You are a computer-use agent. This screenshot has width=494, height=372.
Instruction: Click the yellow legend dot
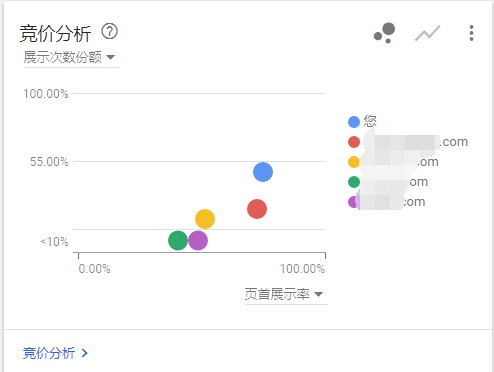tap(353, 162)
